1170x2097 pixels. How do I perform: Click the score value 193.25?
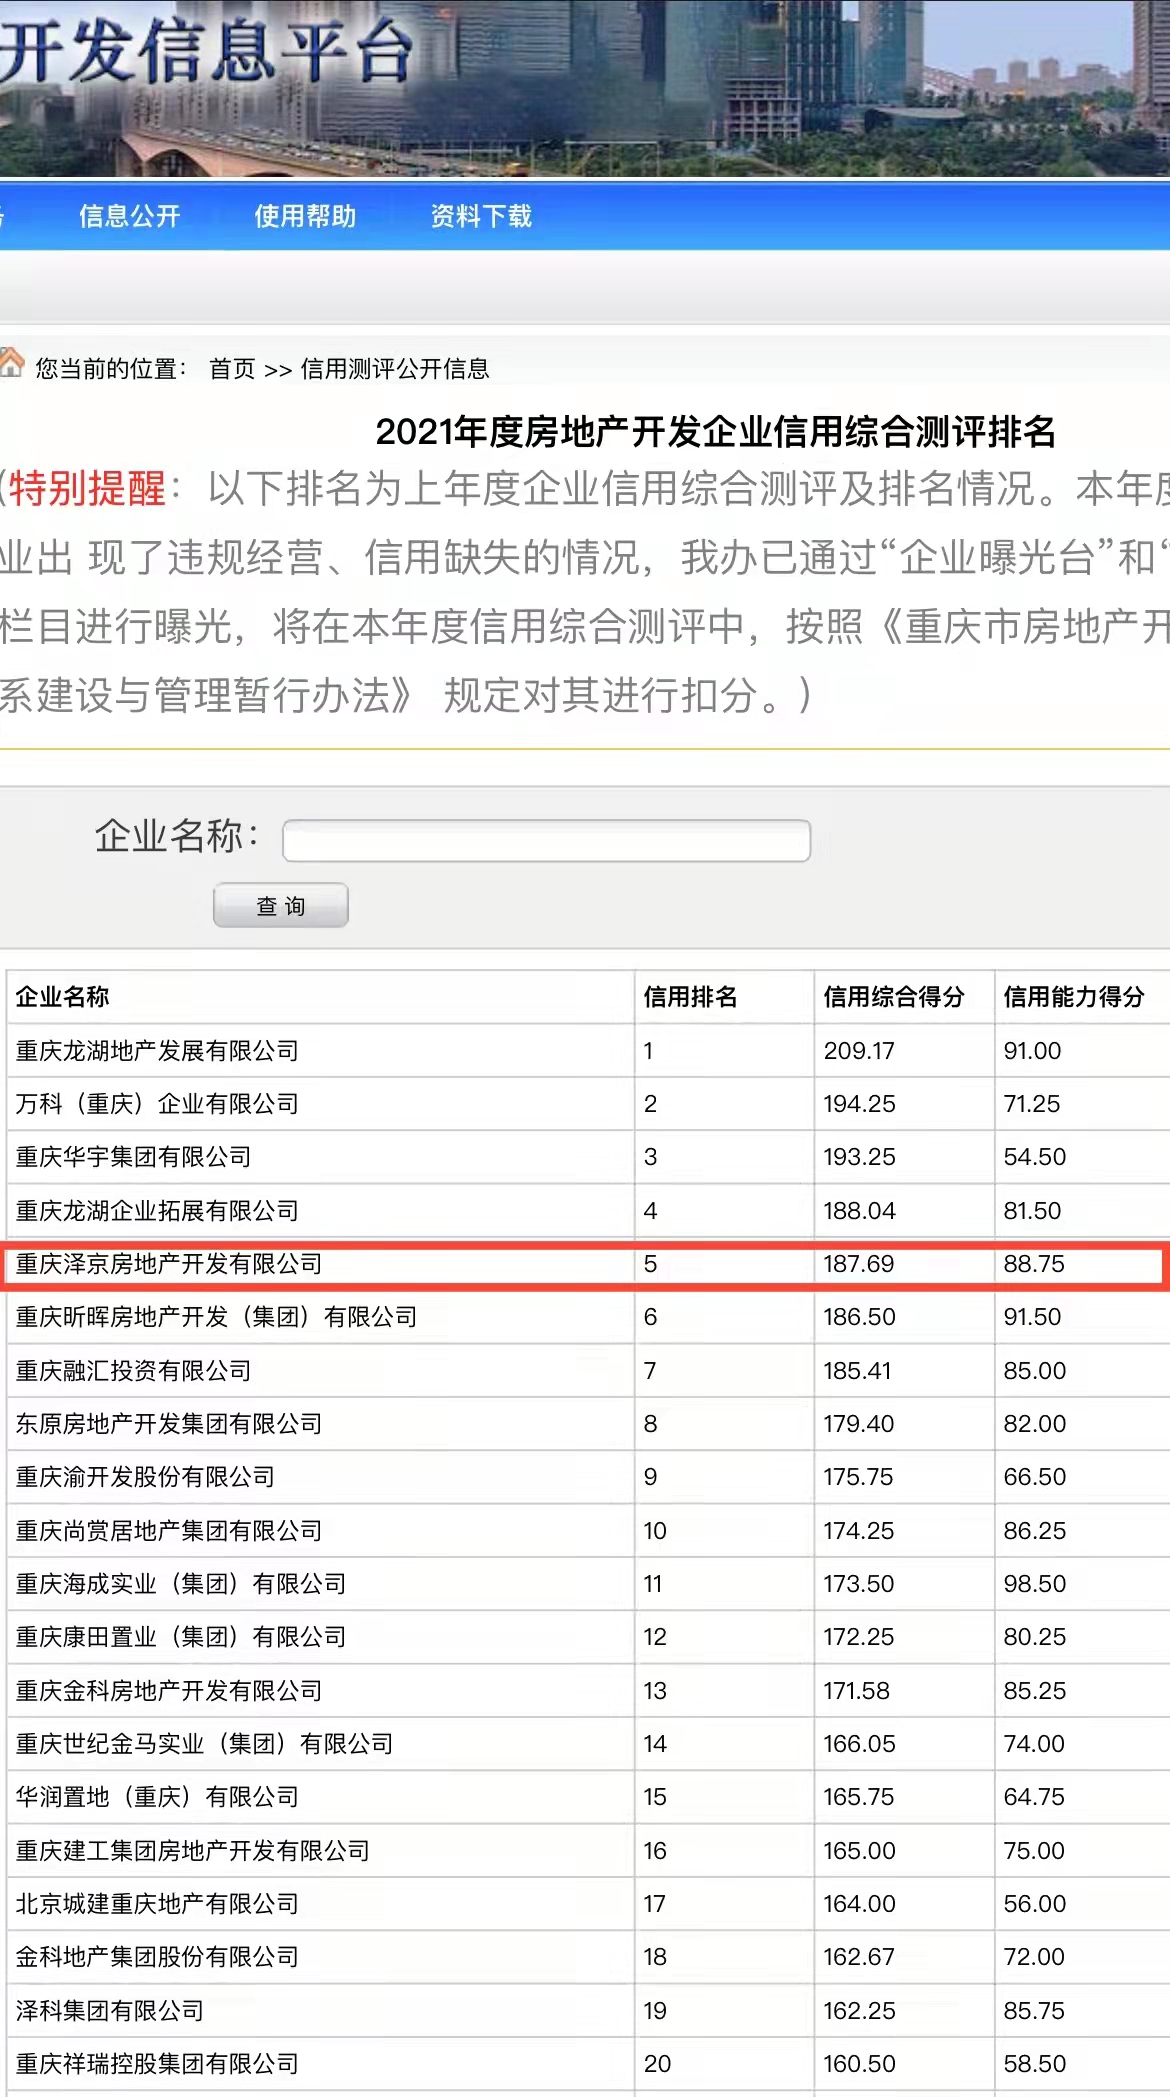(x=859, y=1157)
